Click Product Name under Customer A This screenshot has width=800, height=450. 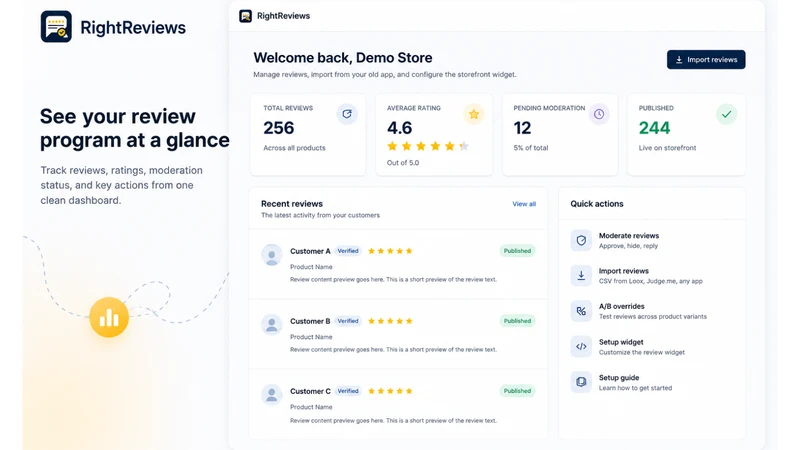[311, 267]
